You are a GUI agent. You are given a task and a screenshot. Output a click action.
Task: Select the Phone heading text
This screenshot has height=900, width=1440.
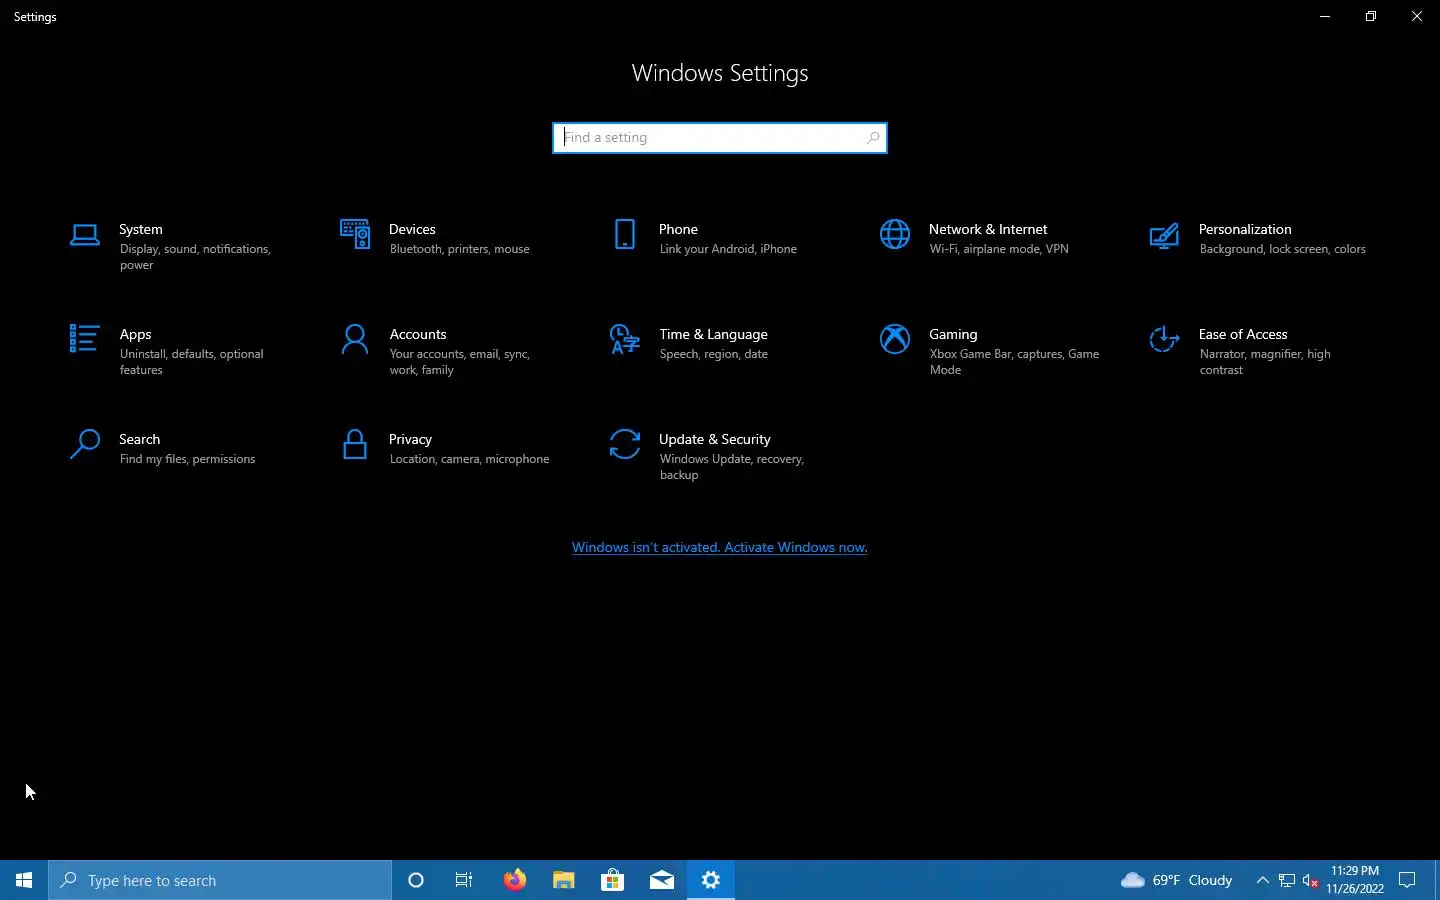[678, 229]
